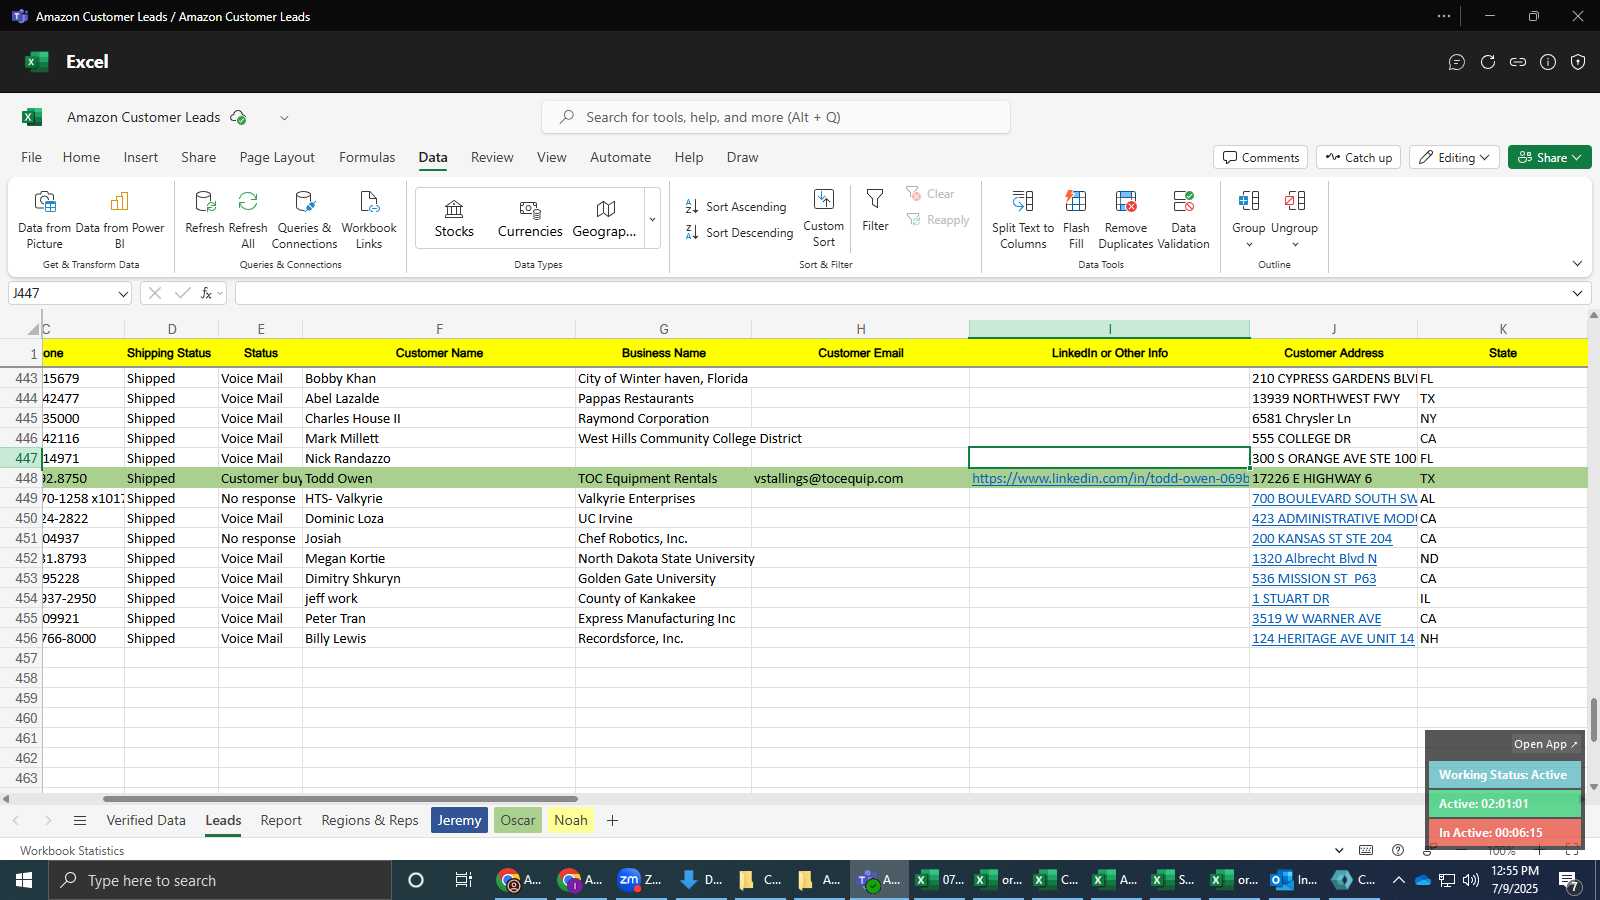Open Windows Start menu
The image size is (1600, 900).
pyautogui.click(x=24, y=880)
